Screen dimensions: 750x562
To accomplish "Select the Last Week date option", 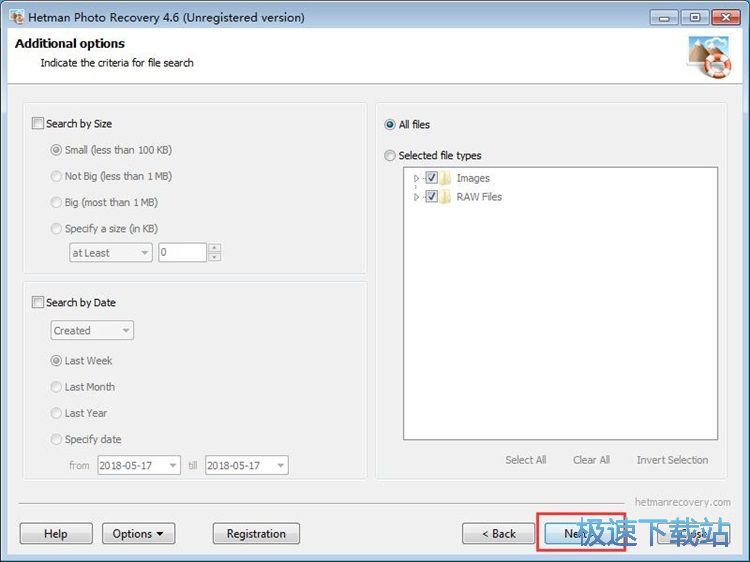I will pyautogui.click(x=56, y=361).
